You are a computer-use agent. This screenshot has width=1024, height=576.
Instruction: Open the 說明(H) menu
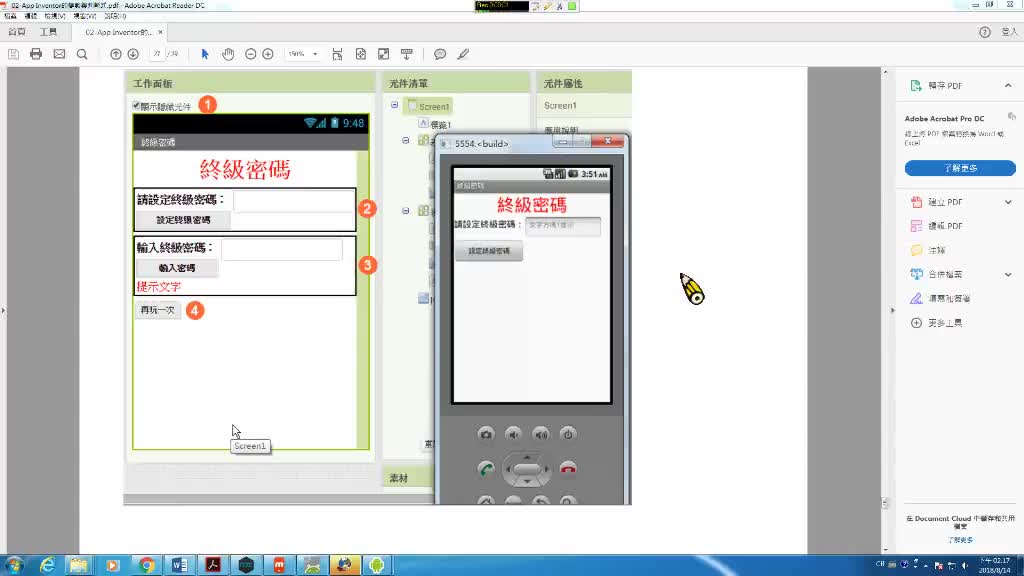115,16
